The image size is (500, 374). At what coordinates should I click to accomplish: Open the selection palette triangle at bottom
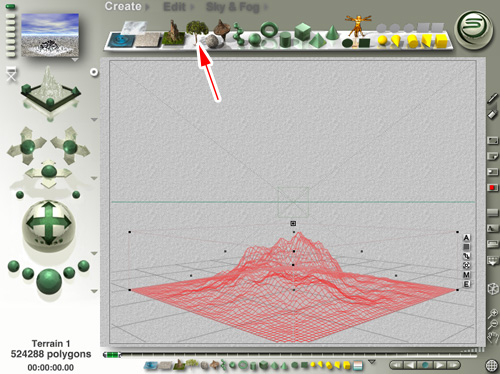pos(372,362)
